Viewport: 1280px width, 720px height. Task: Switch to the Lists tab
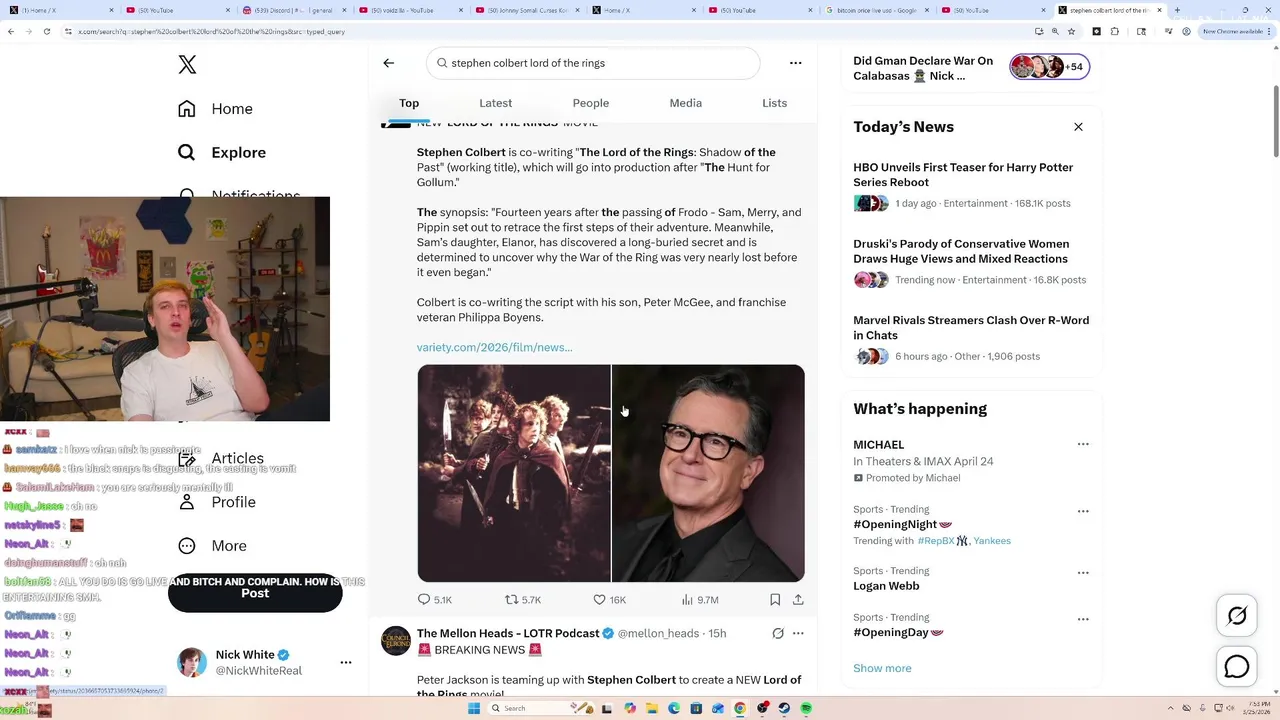775,103
